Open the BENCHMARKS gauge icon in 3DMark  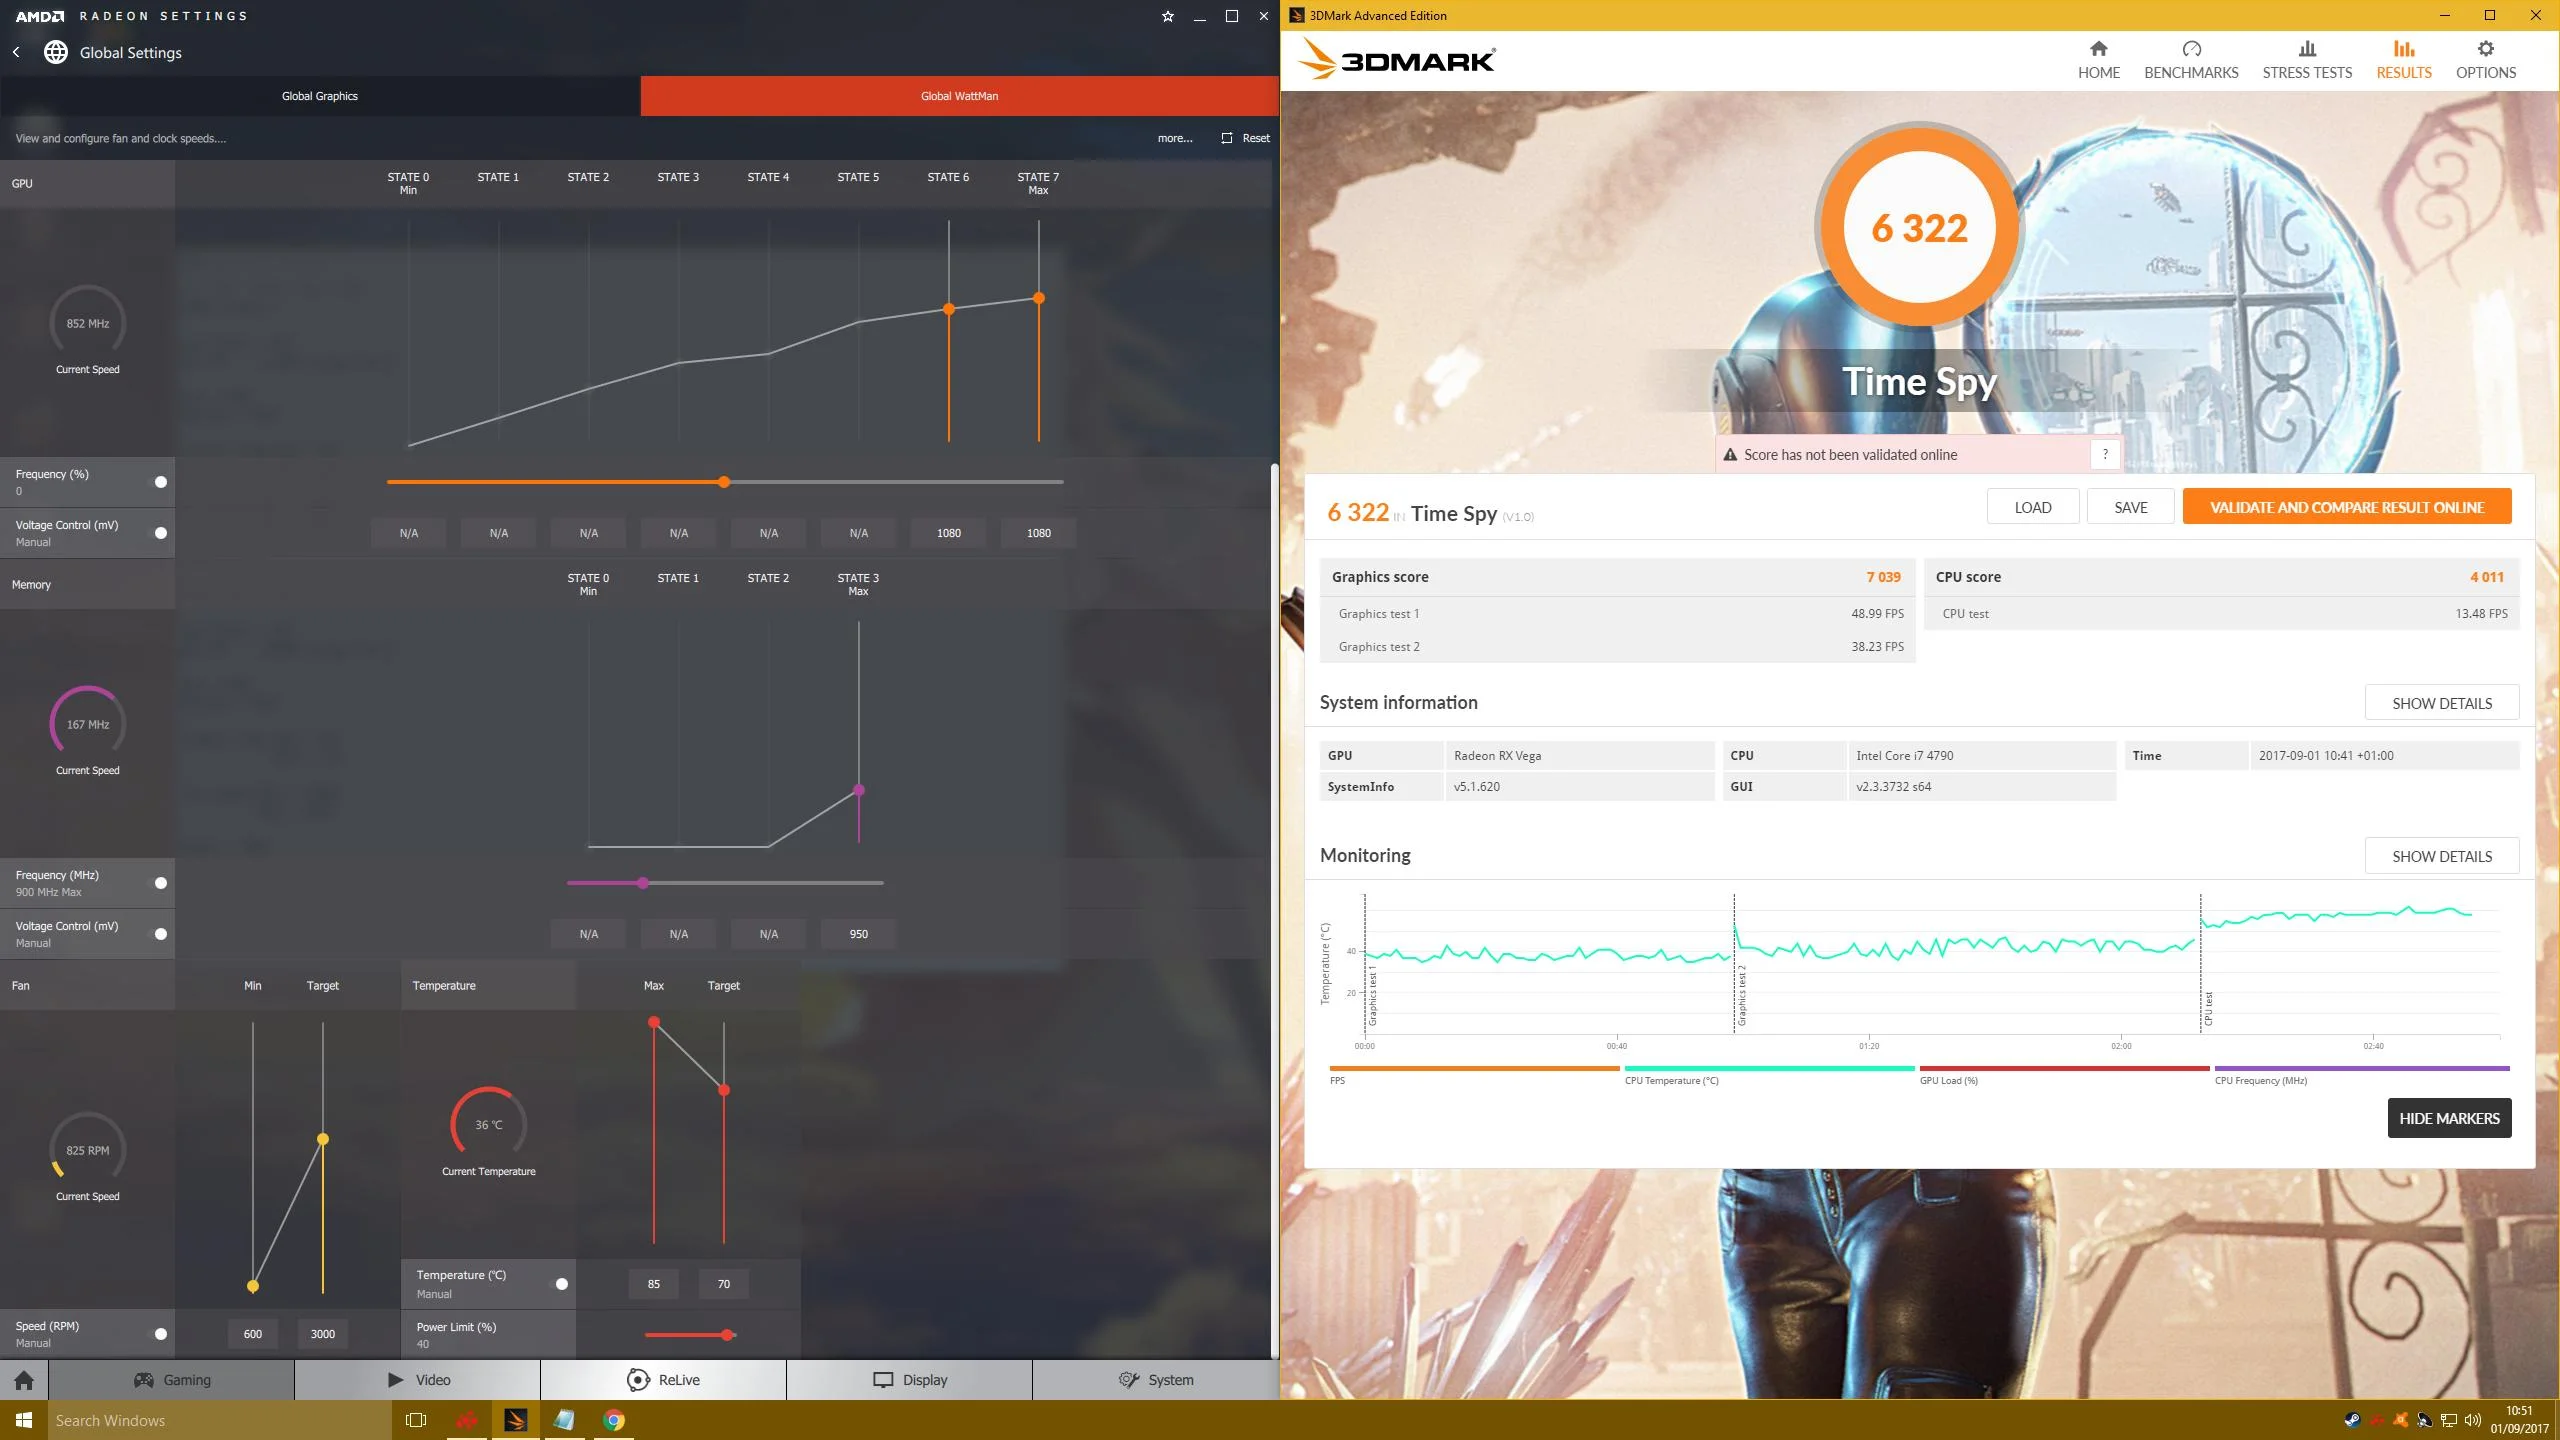tap(2191, 49)
